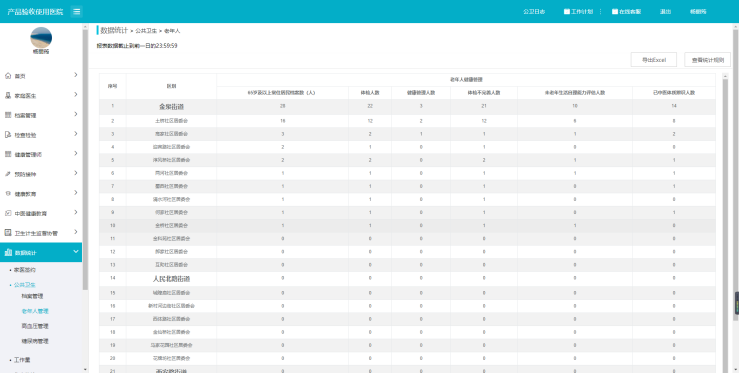Open the 公卫日志 header link
The height and width of the screenshot is (374, 740).
pyautogui.click(x=534, y=12)
